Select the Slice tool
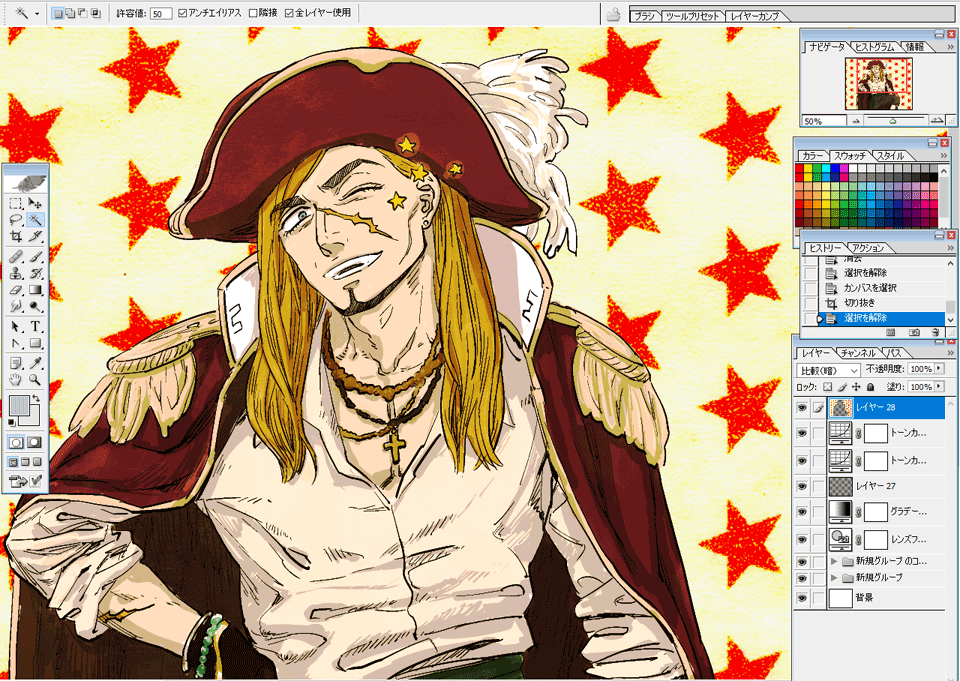Image resolution: width=960 pixels, height=681 pixels. click(35, 236)
